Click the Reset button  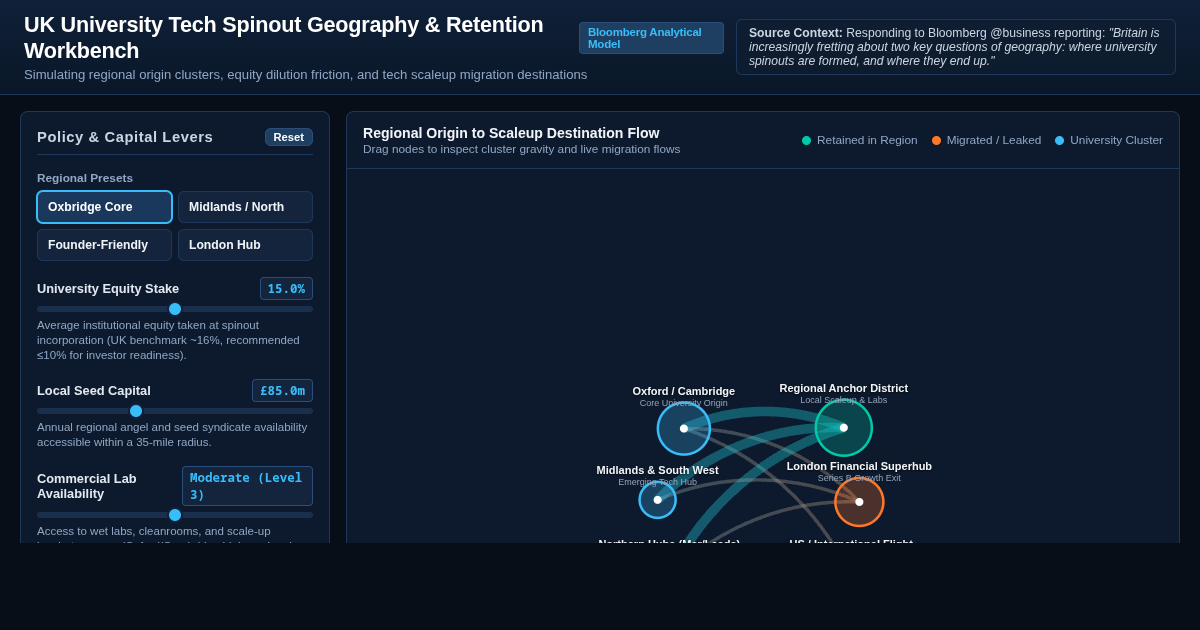(289, 137)
